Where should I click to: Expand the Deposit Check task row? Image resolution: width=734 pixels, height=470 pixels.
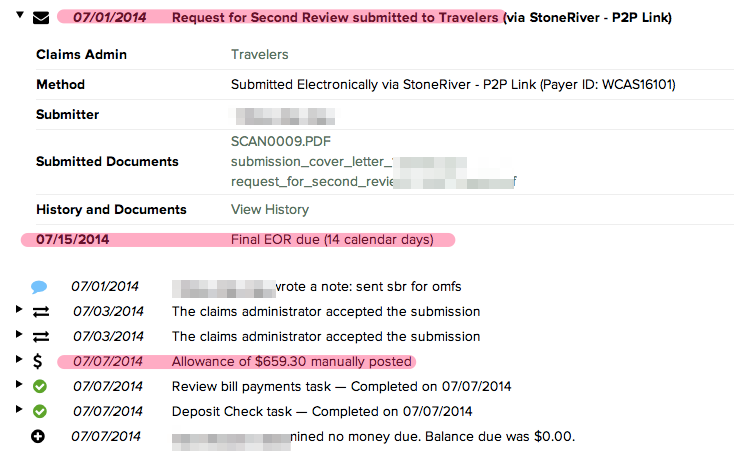[x=19, y=409]
